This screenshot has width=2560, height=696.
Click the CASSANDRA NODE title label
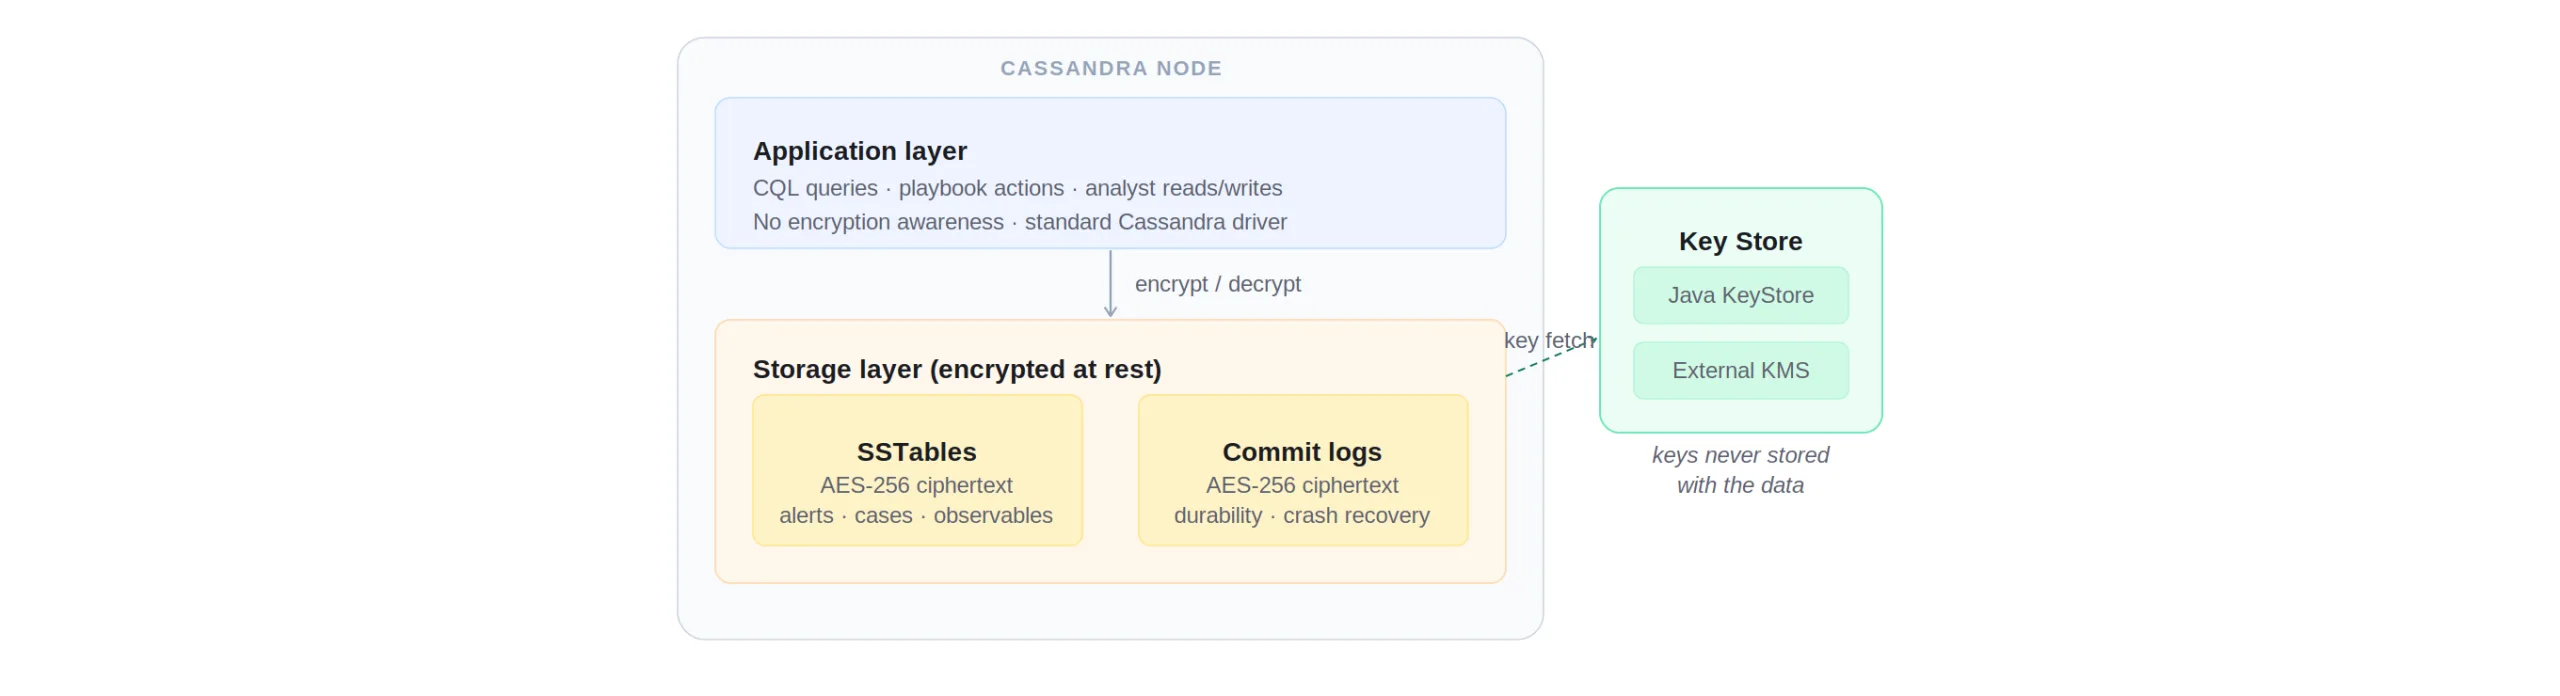tap(1110, 68)
